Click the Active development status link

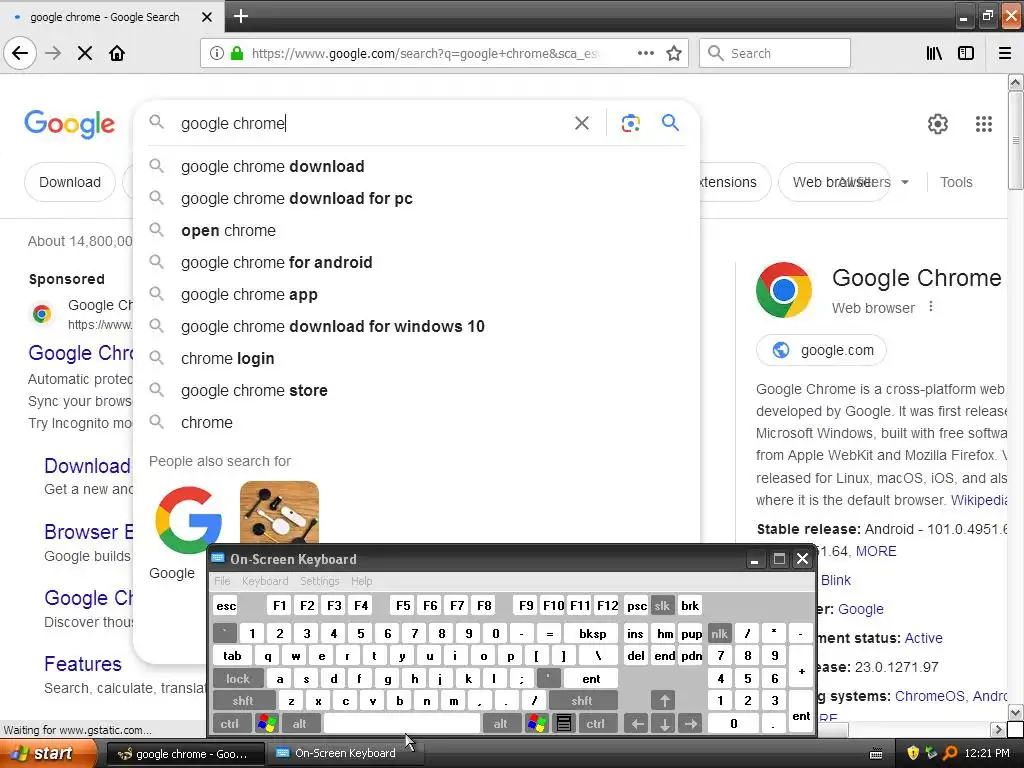(x=923, y=638)
